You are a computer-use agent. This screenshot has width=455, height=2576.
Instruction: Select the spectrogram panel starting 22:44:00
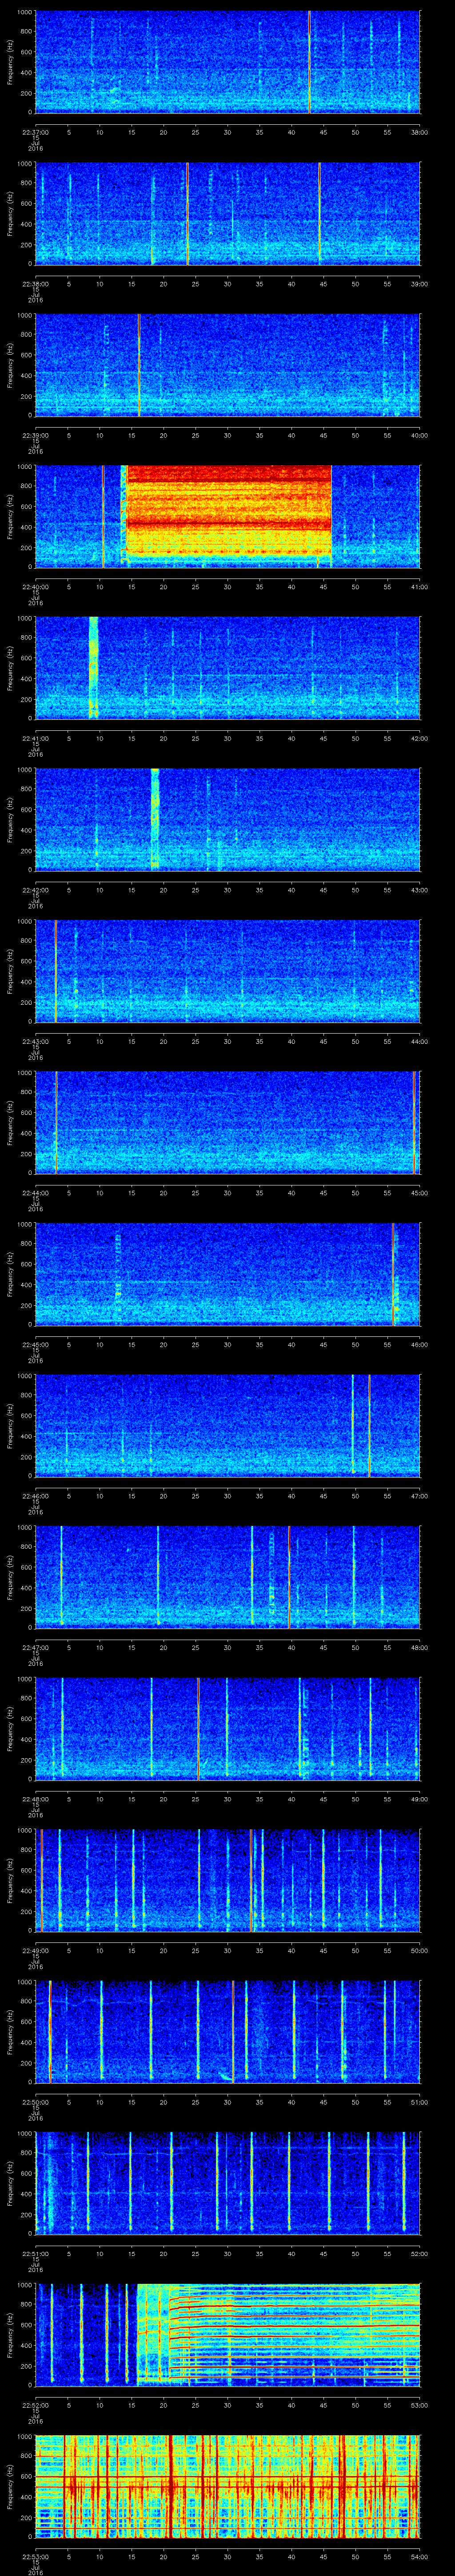[x=228, y=1122]
